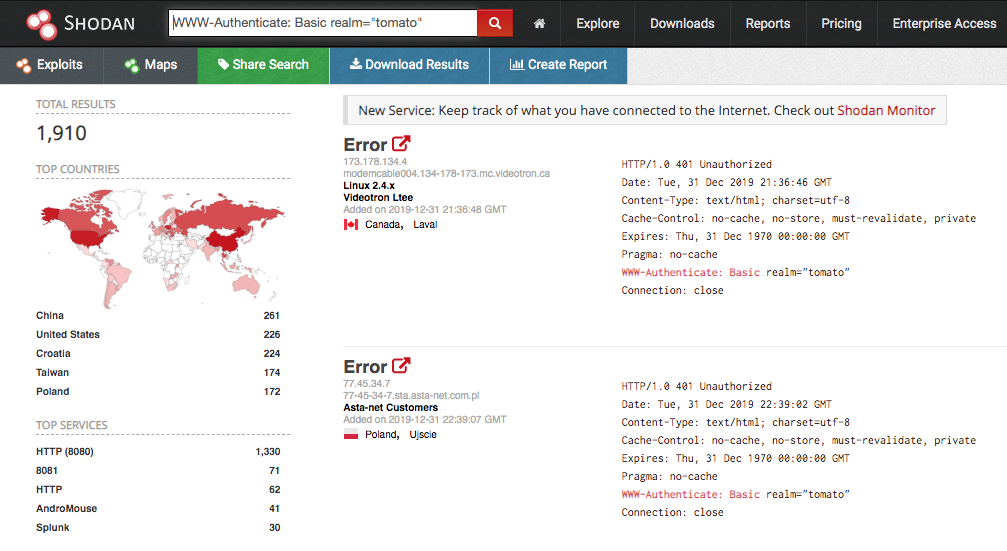Filter results by Poland in second result
Viewport: 1007px width, 551px height.
tap(382, 435)
